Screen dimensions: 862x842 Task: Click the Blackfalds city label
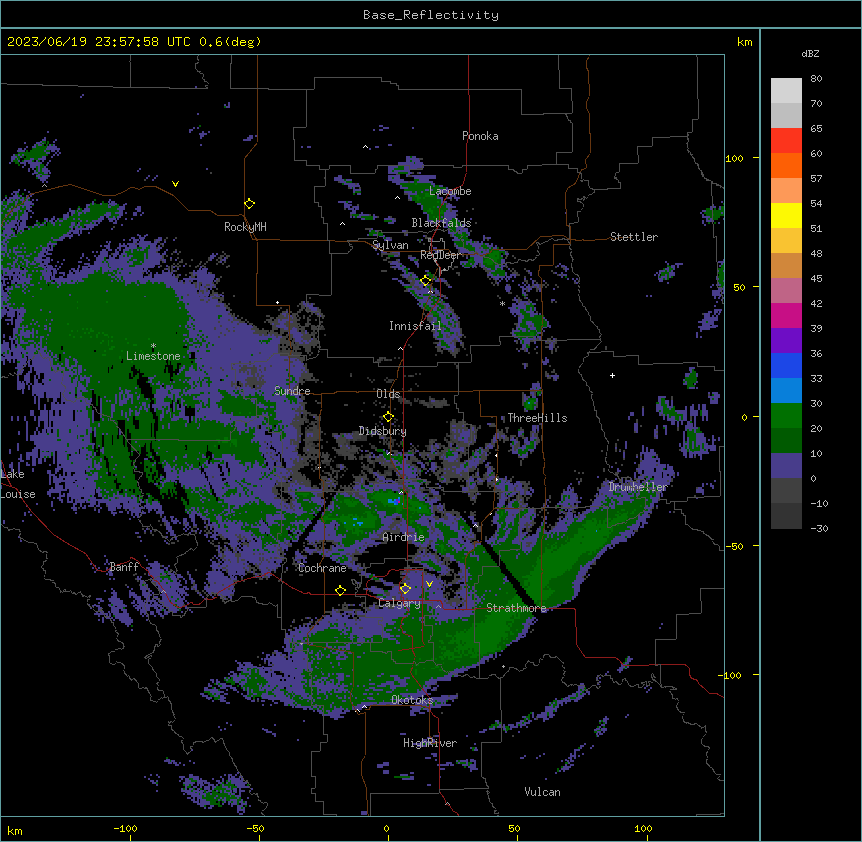click(x=441, y=223)
